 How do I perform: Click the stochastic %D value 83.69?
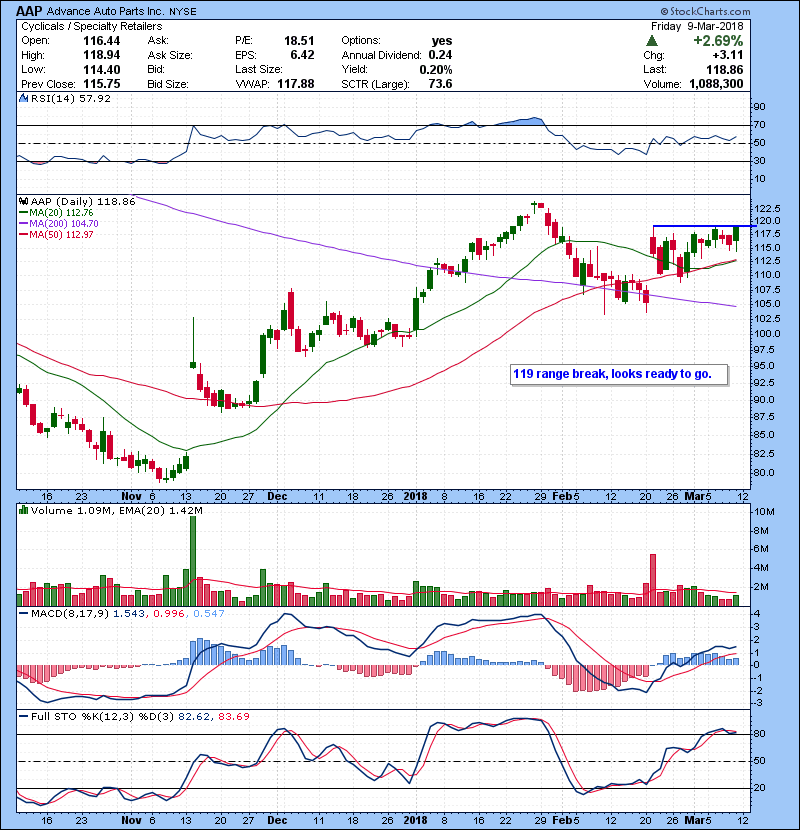233,717
